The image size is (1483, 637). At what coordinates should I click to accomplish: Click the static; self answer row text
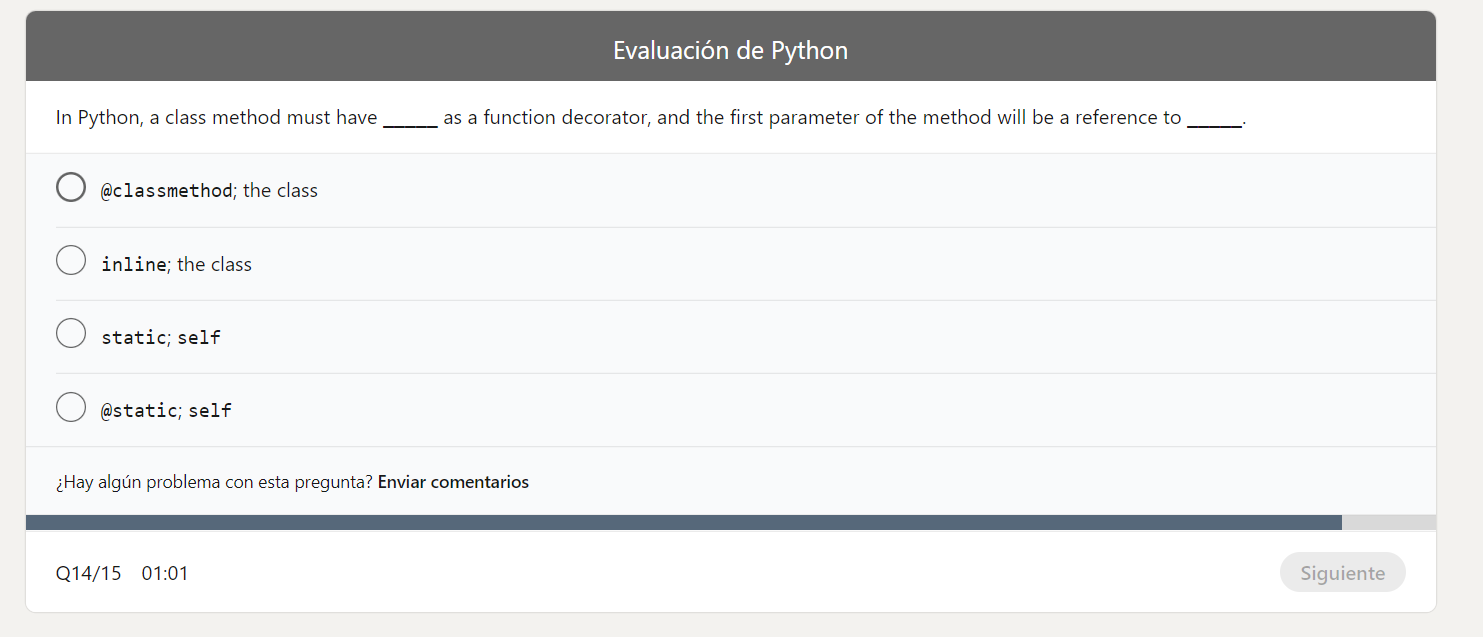(x=160, y=336)
